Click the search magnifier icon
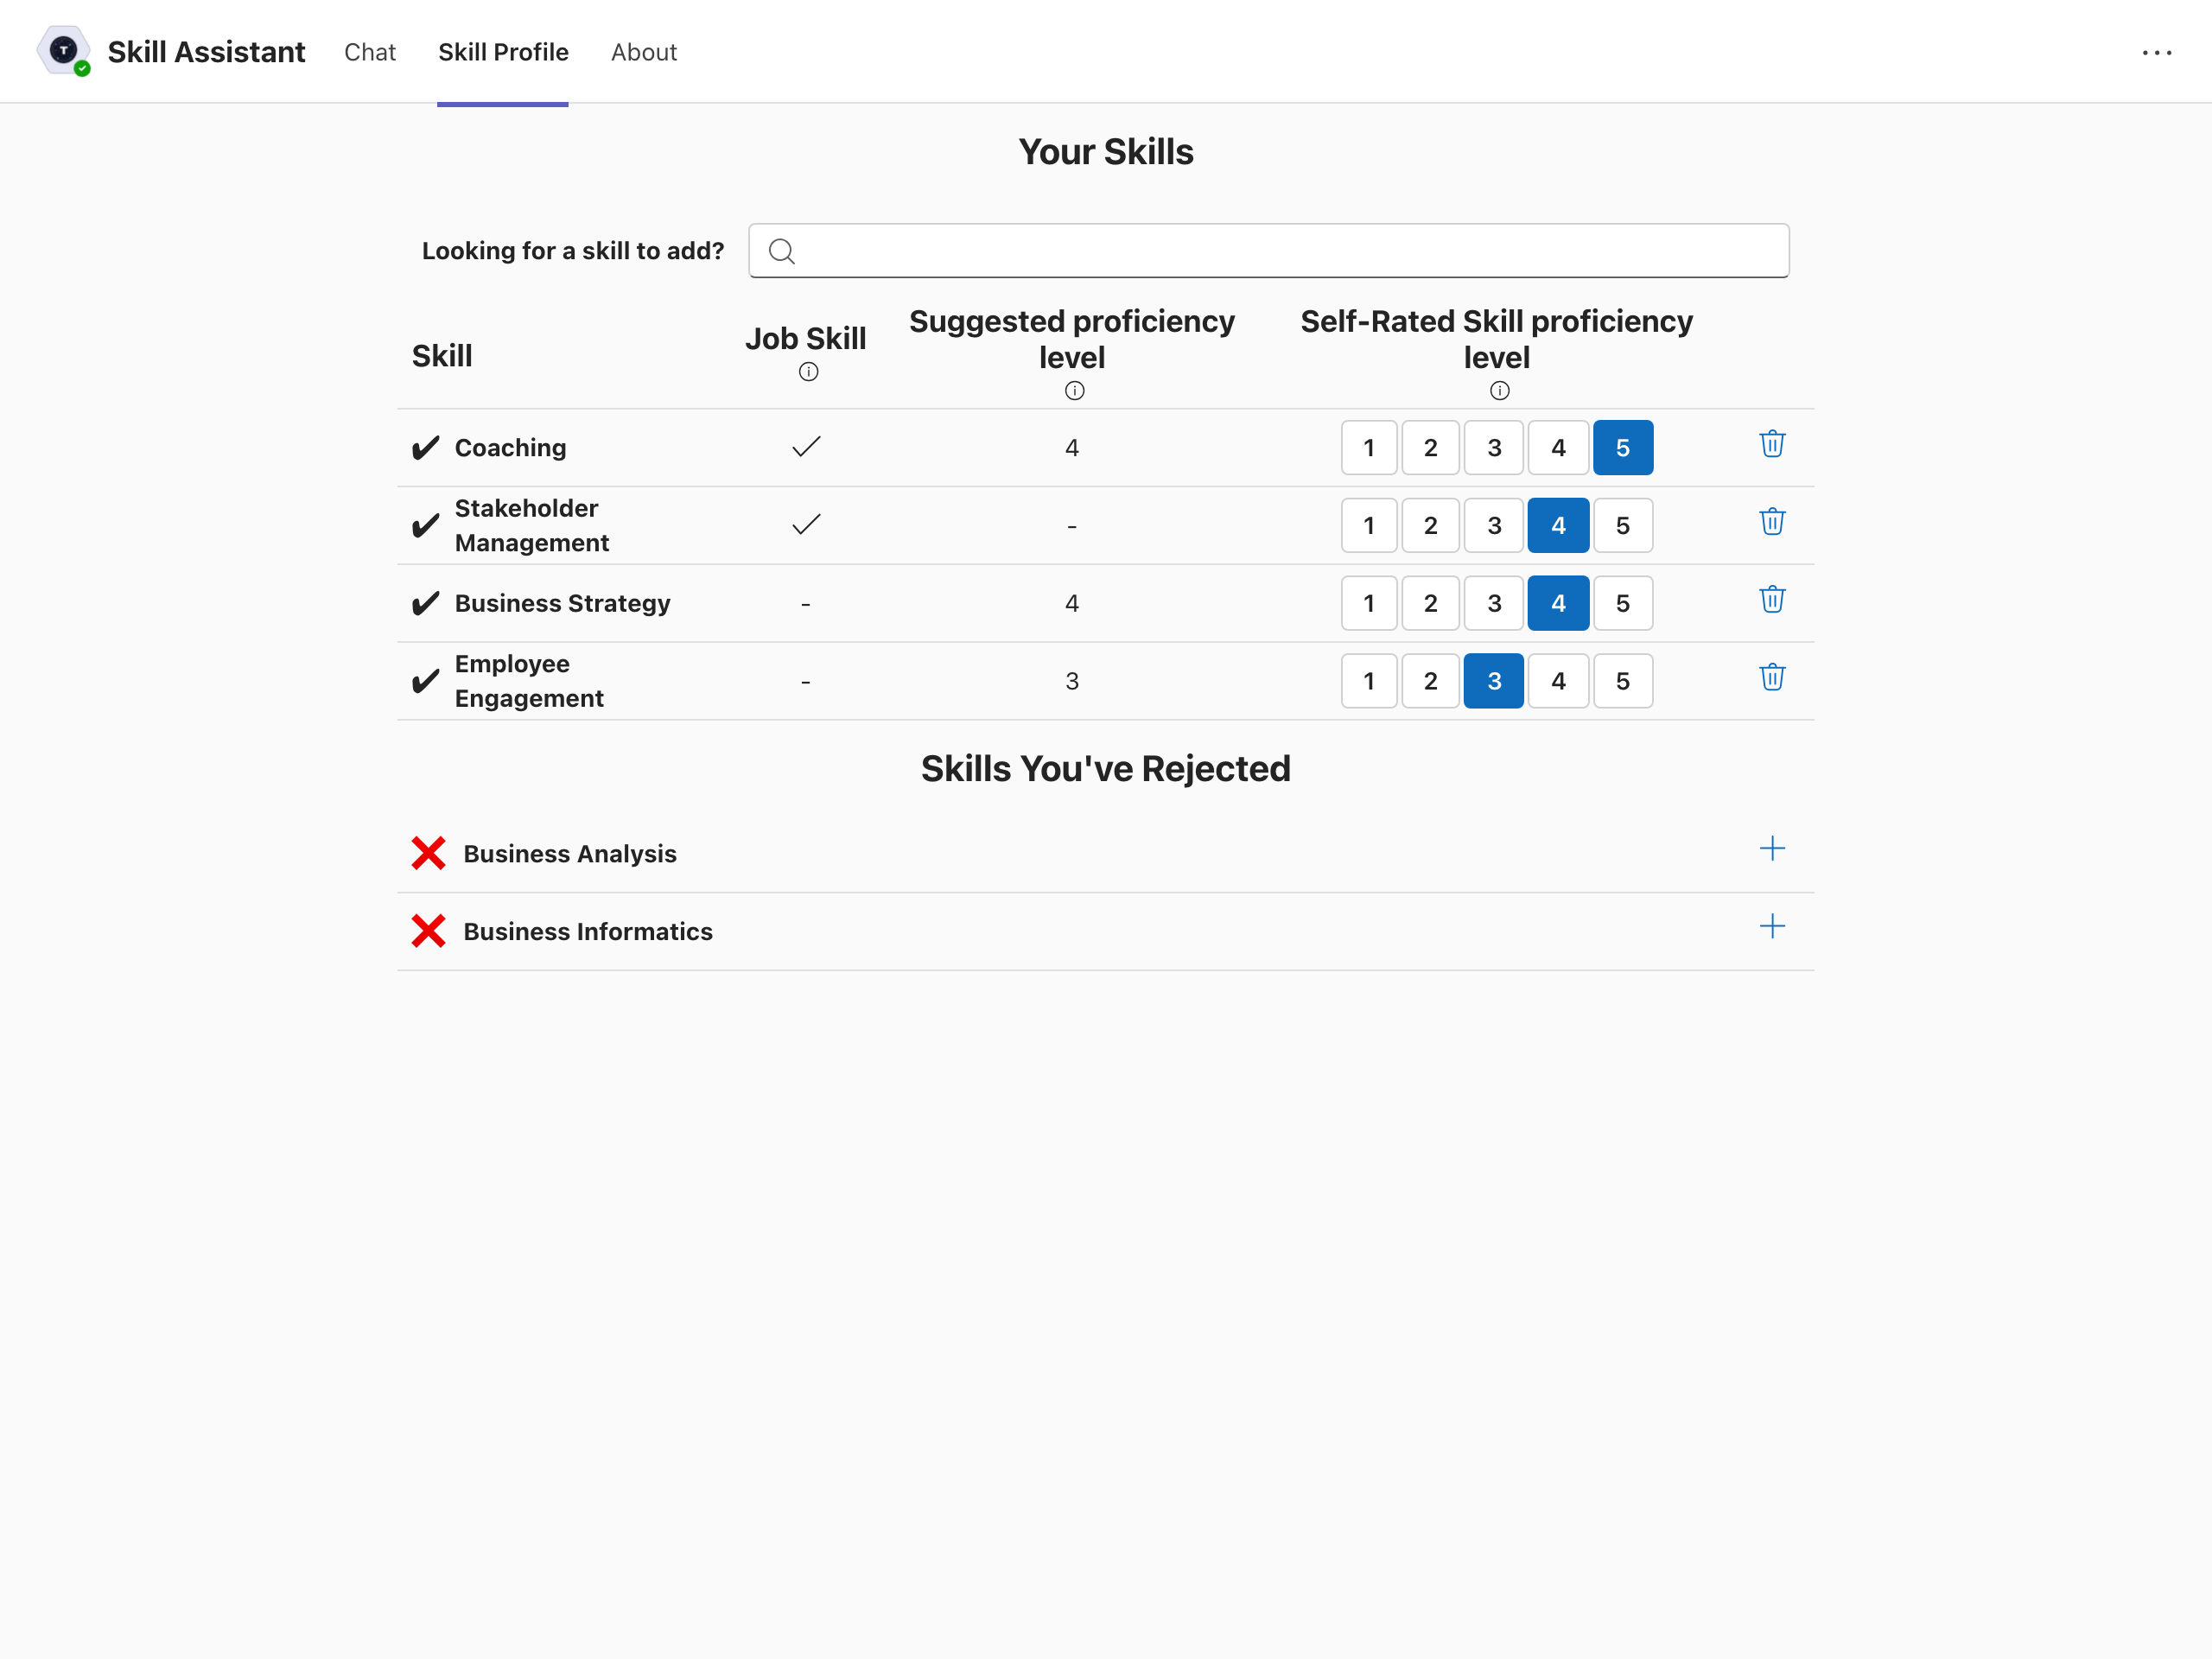This screenshot has height=1659, width=2212. [782, 251]
